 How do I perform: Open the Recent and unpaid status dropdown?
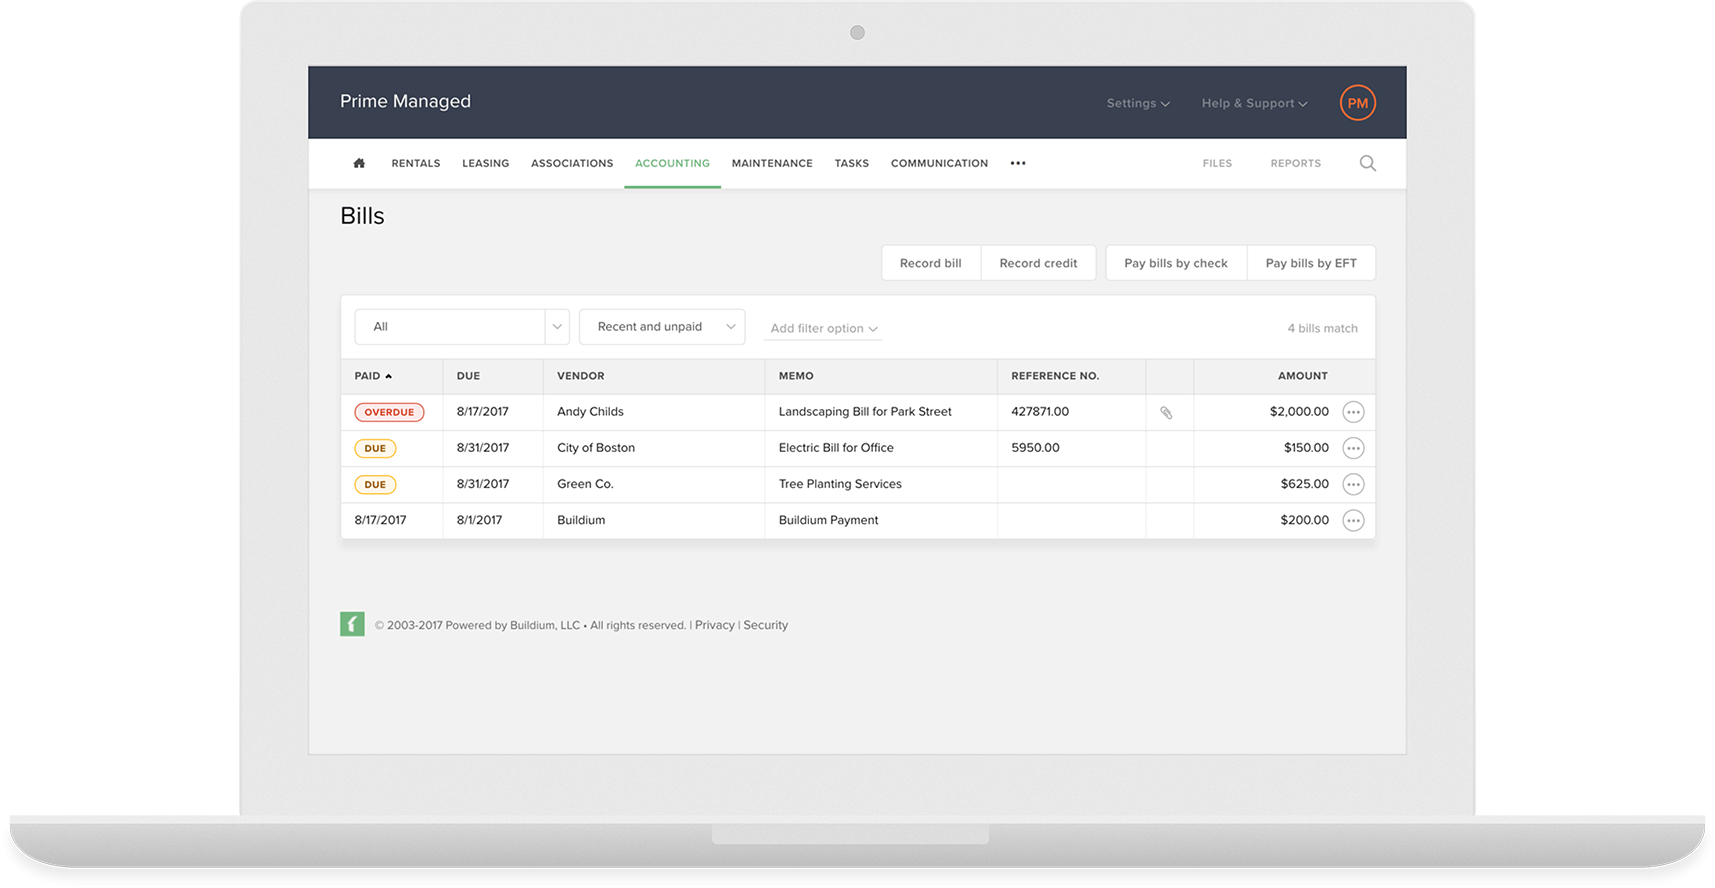(x=662, y=327)
